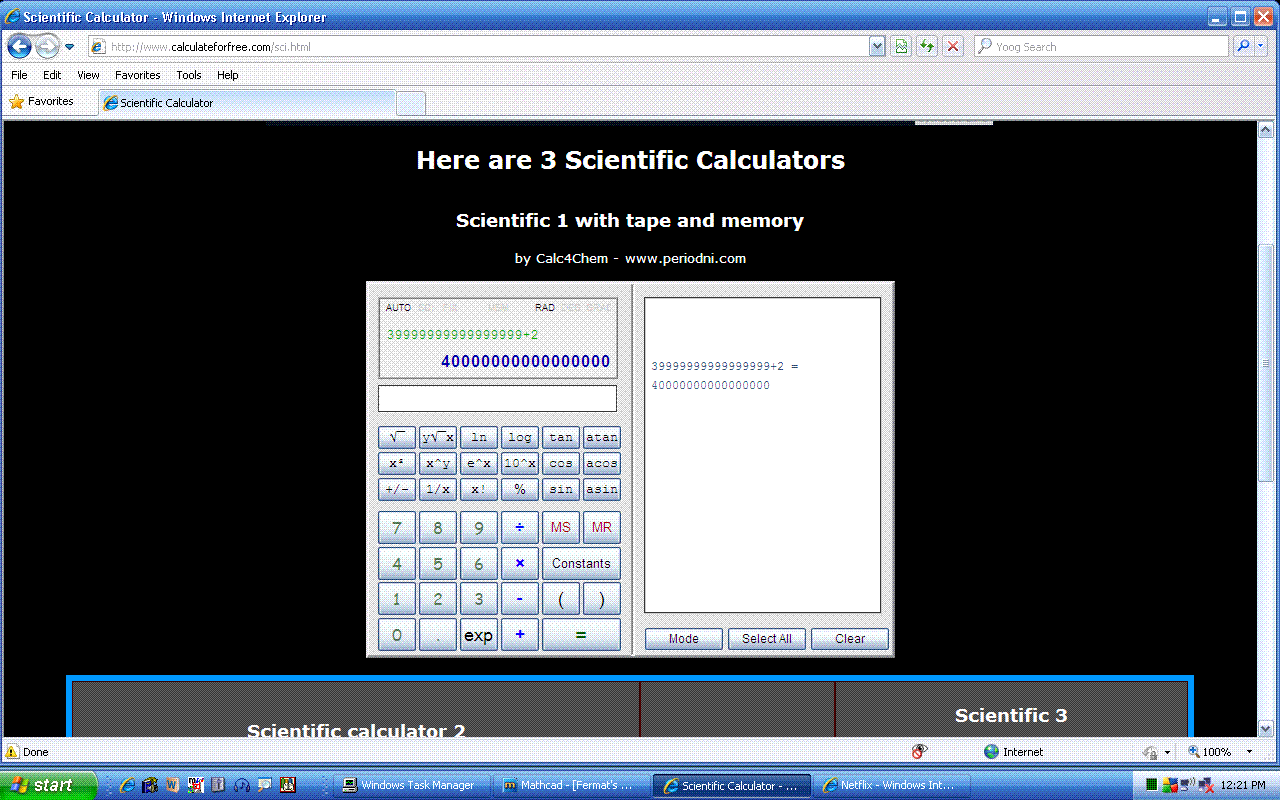Click digit 6 on the keypad
The image size is (1280, 800).
coord(479,564)
